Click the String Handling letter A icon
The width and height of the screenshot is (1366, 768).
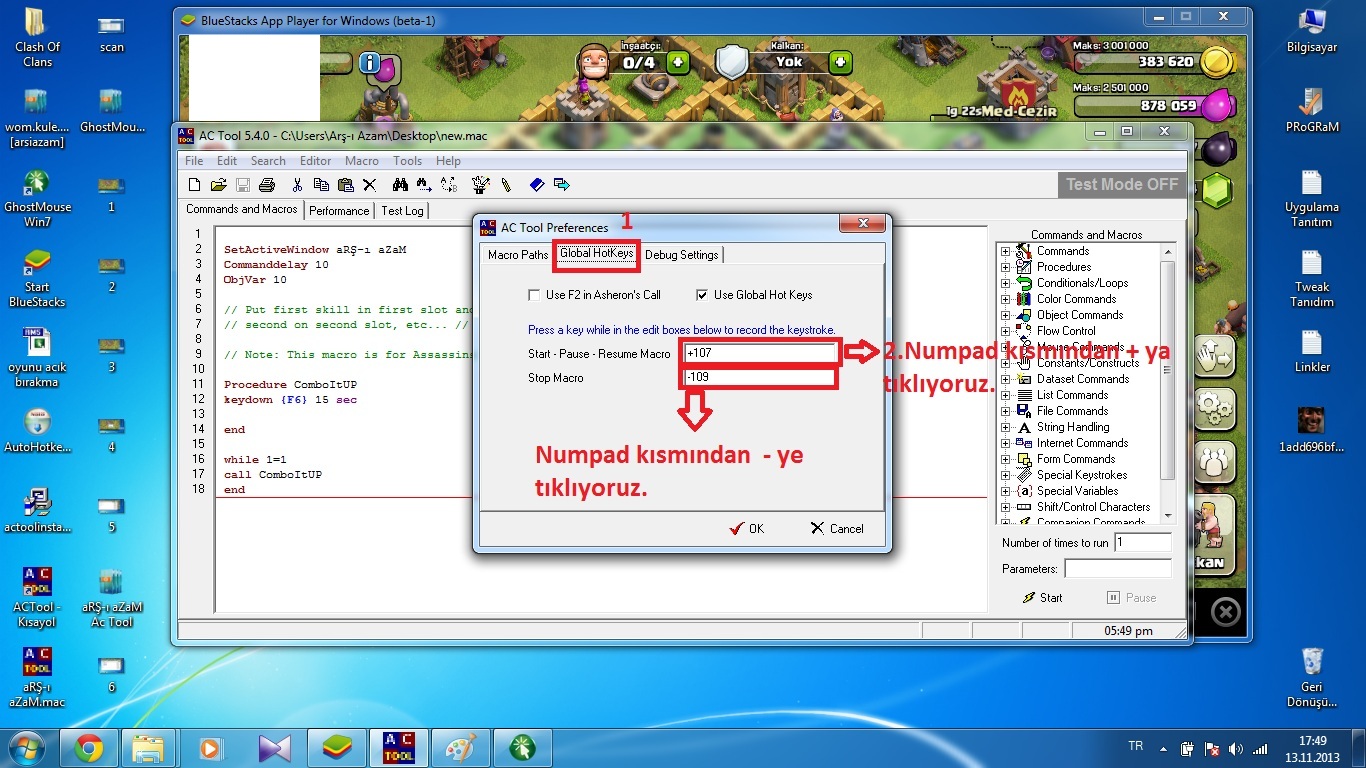pos(1024,427)
